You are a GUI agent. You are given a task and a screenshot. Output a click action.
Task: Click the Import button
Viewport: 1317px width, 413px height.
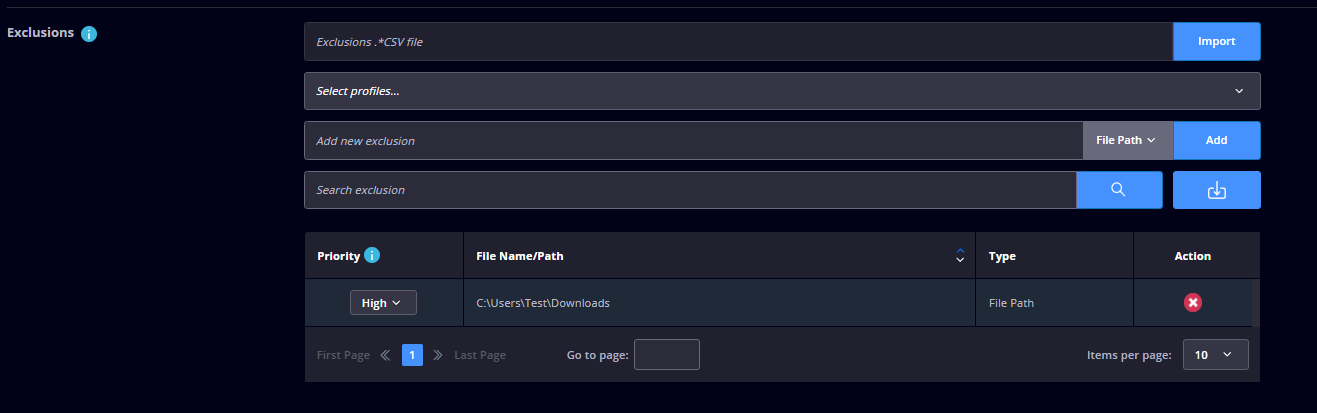click(1216, 42)
